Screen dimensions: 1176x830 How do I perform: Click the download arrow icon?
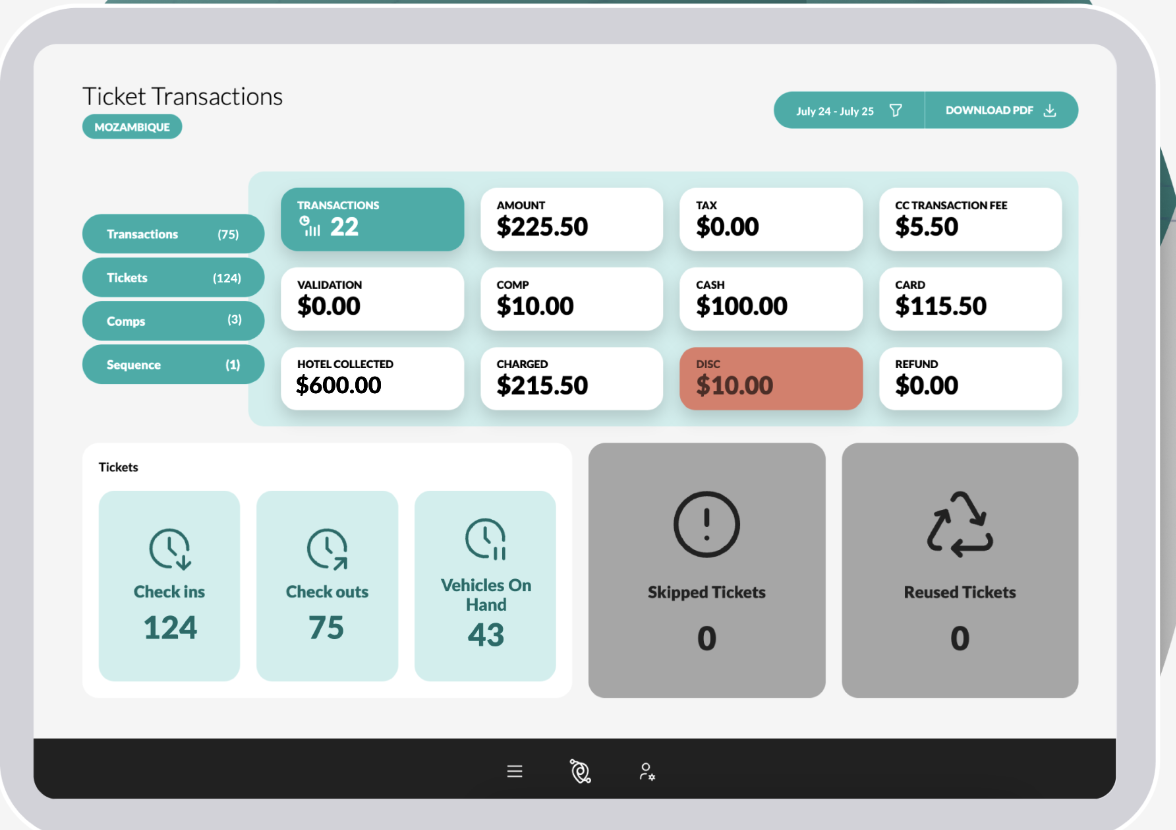pos(1050,110)
